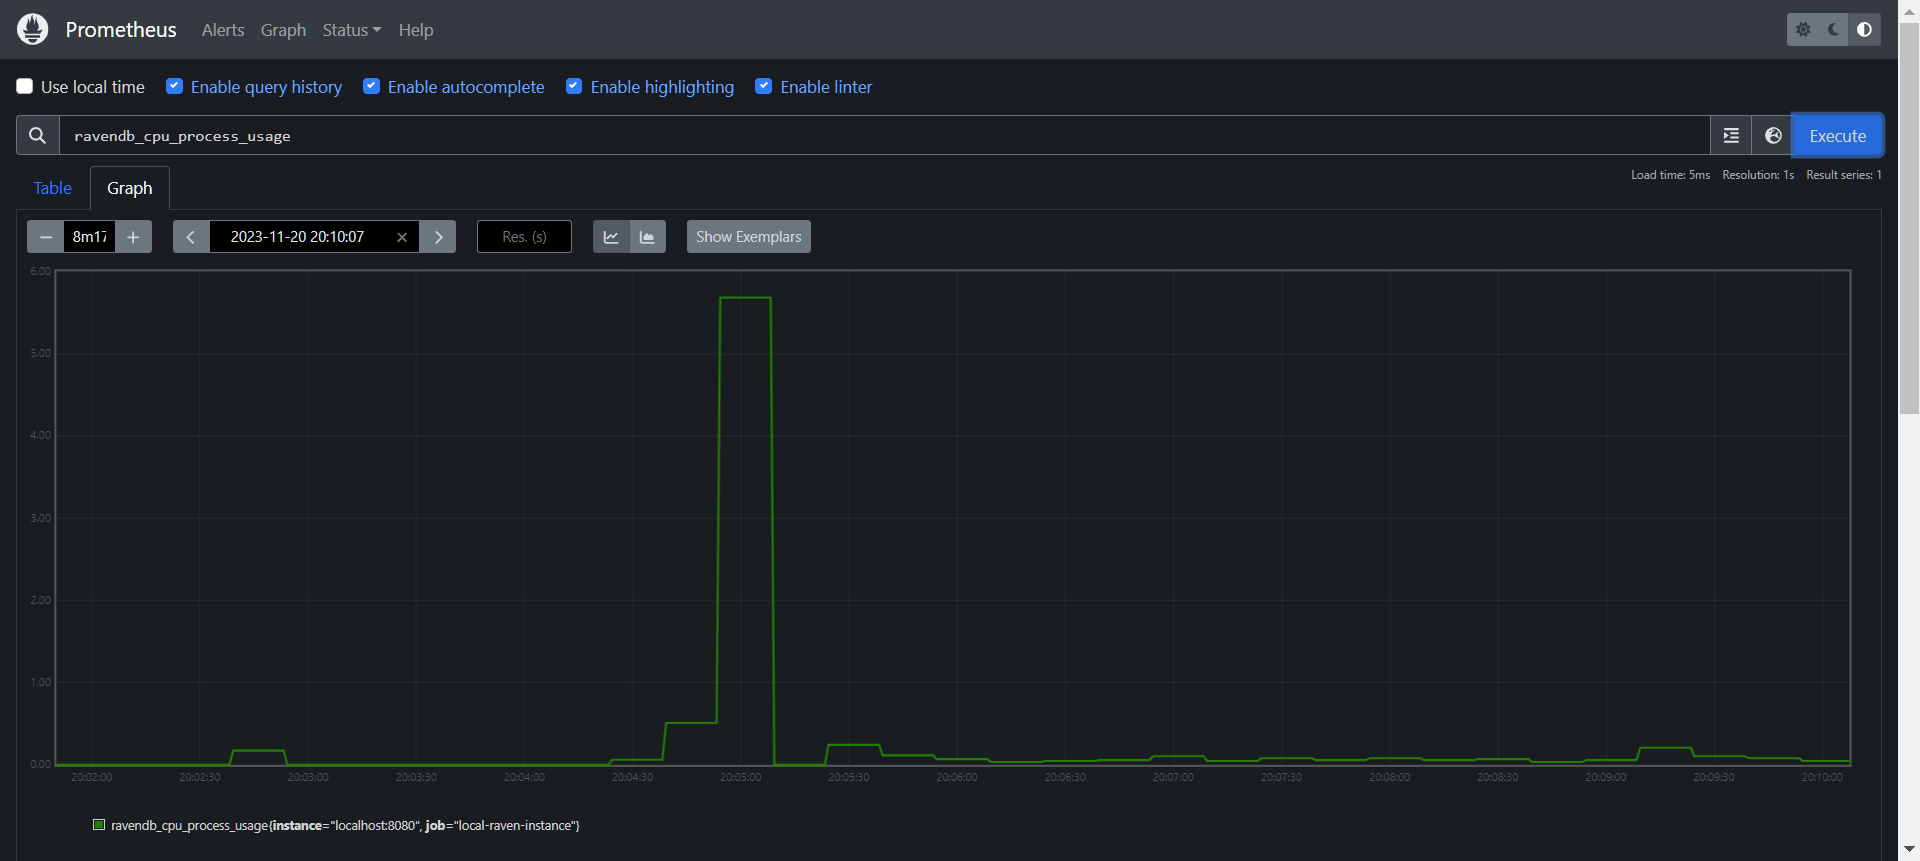Screen dimensions: 1920x861
Task: Click the time range 8m17 field
Action: (90, 237)
